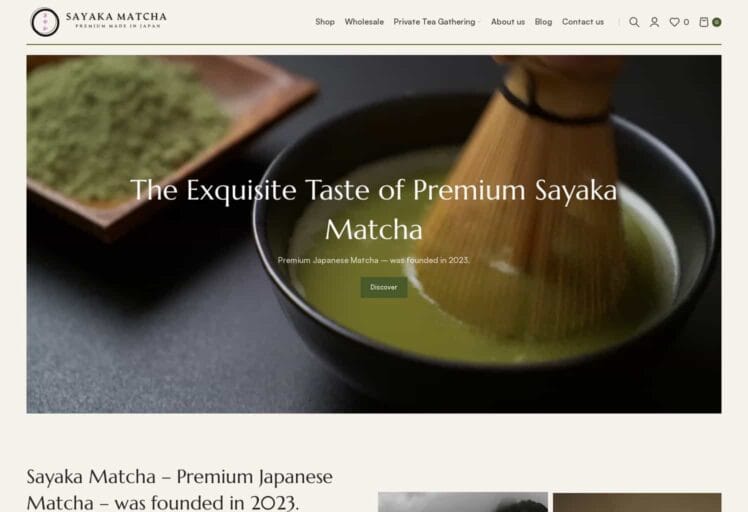Screen dimensions: 748x512
Task: Open the shopping cart bag icon
Action: 704,22
